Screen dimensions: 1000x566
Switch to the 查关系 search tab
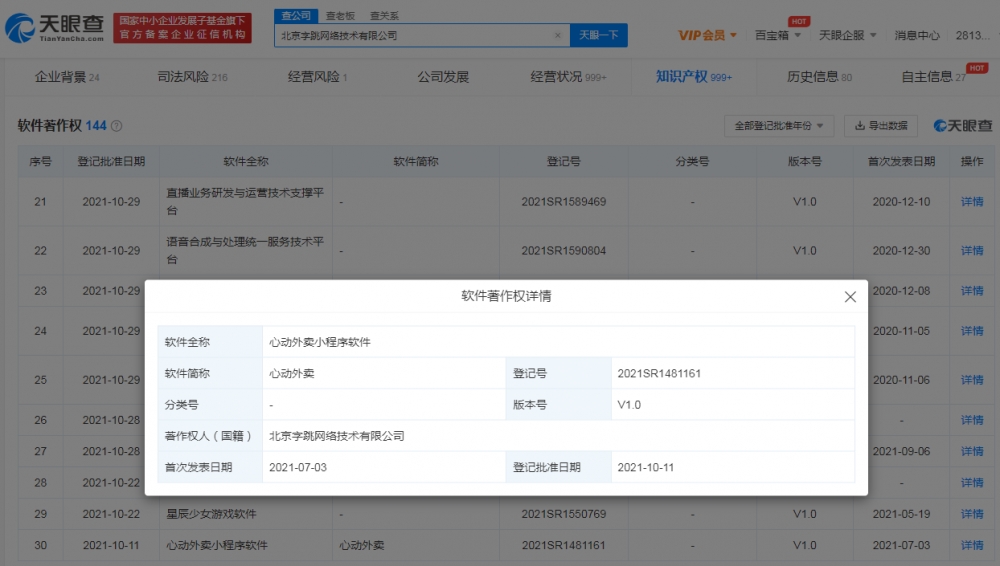pyautogui.click(x=384, y=15)
